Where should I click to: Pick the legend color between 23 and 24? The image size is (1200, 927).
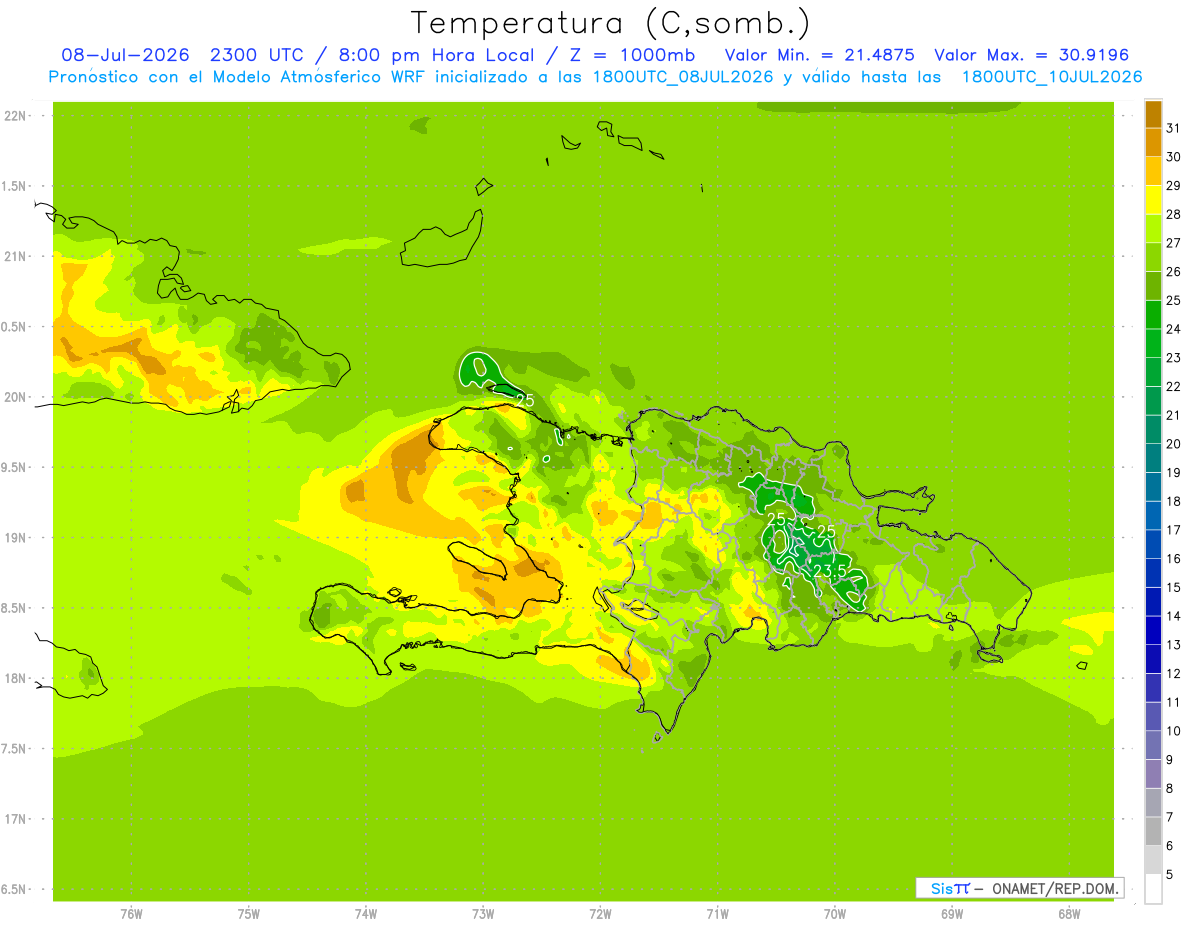point(1153,343)
